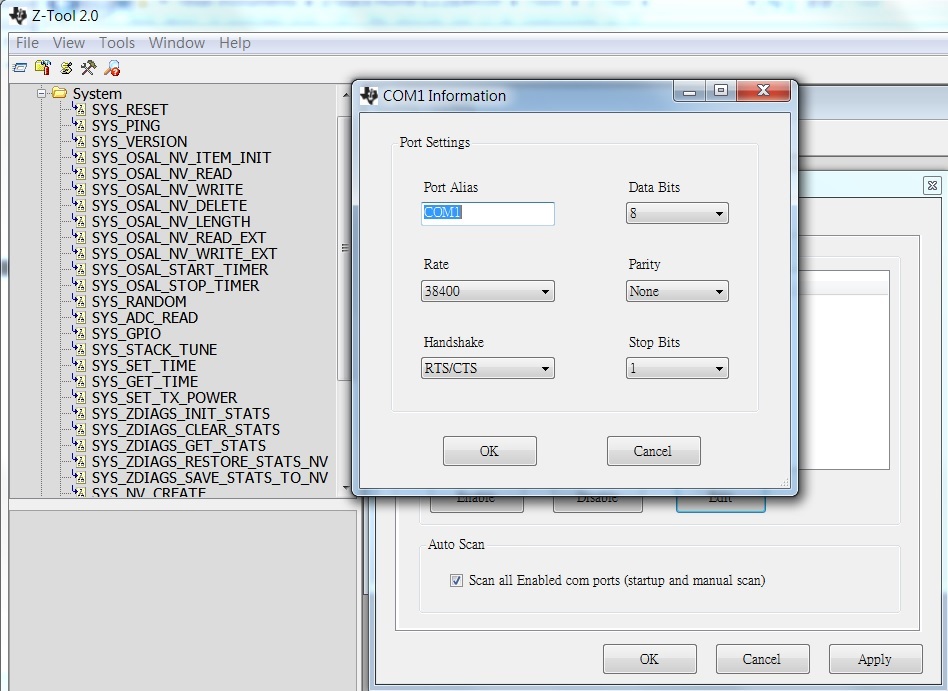
Task: Select SYS_ZDIAGS_INIT_STATS in the tree
Action: tap(181, 414)
